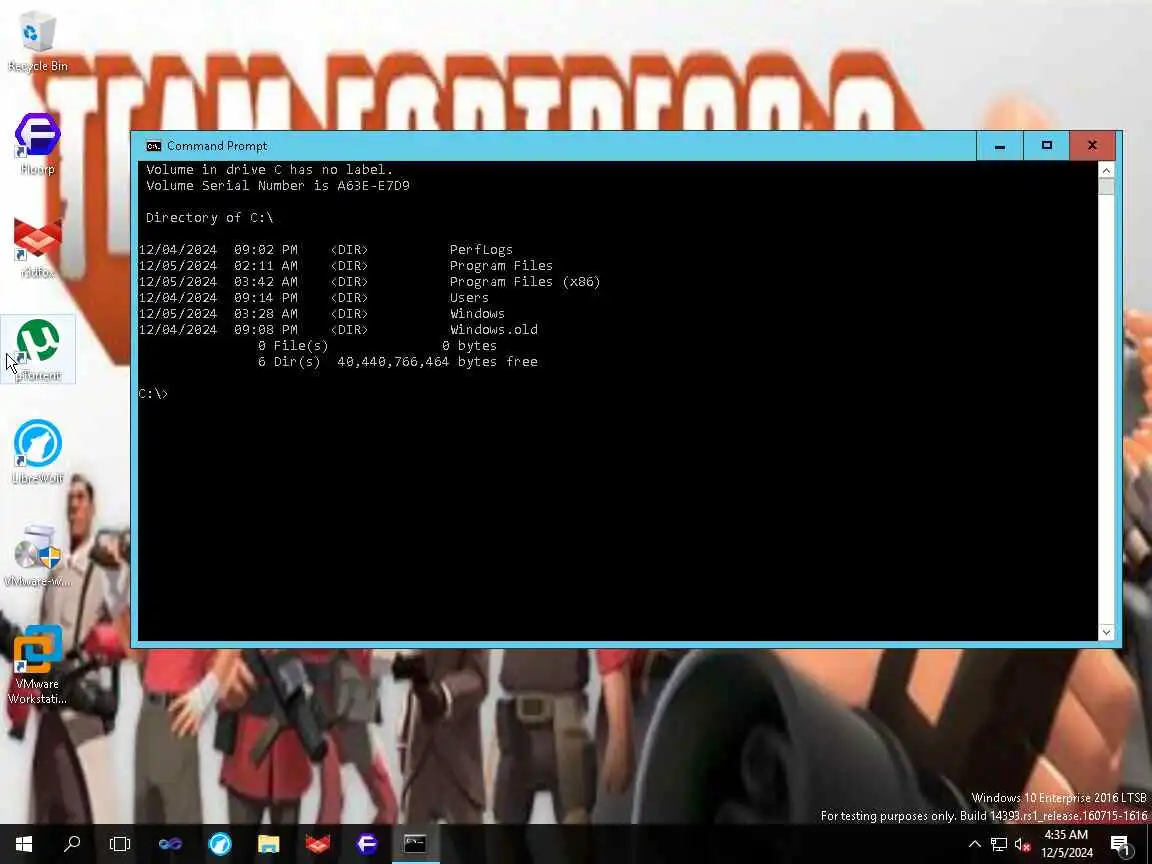Open File Explorer from taskbar
The width and height of the screenshot is (1152, 864).
coord(268,844)
